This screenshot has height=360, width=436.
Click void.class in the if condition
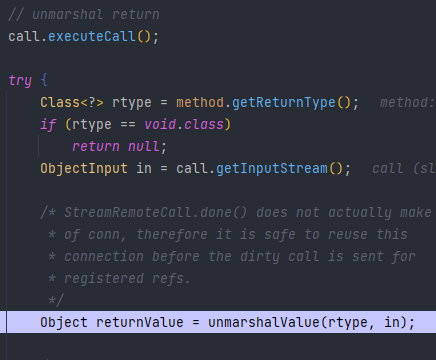tap(184, 124)
